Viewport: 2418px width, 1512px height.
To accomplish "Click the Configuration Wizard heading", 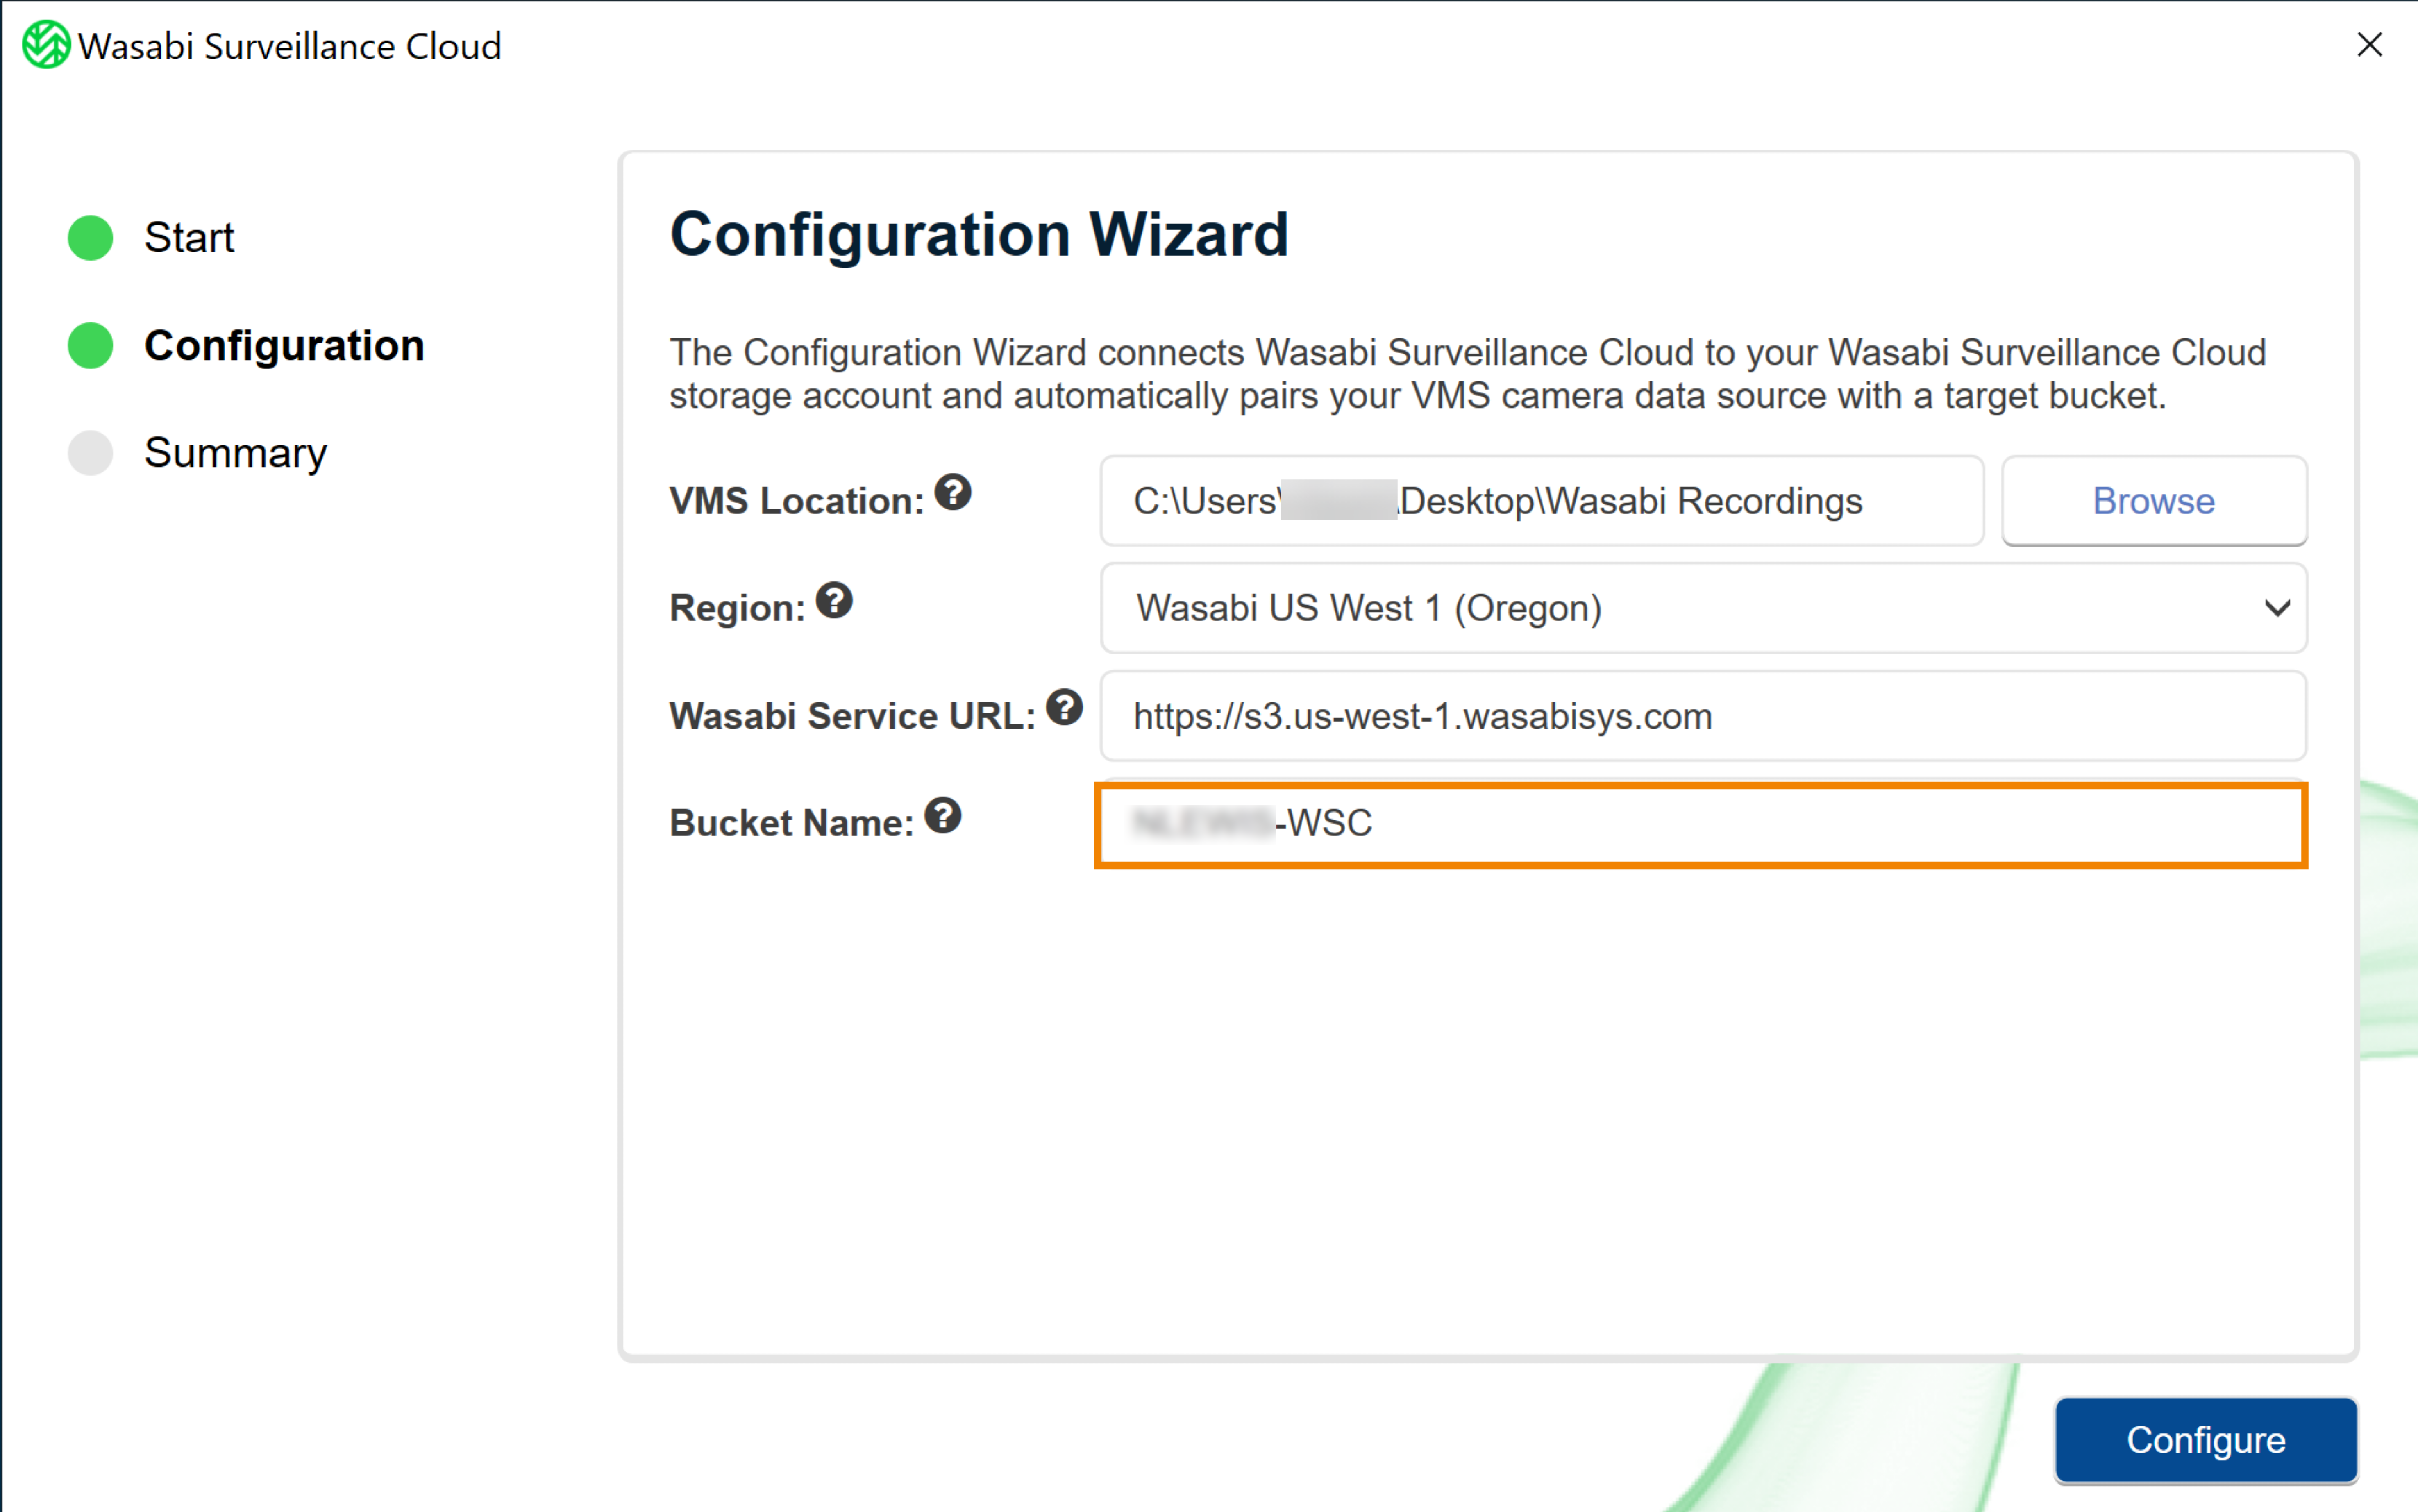I will pyautogui.click(x=979, y=235).
